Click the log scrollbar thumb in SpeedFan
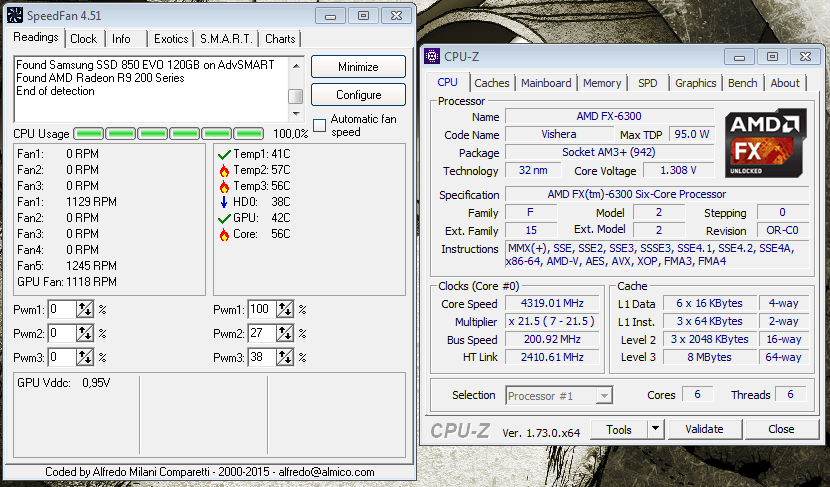The image size is (830, 487). click(x=295, y=96)
